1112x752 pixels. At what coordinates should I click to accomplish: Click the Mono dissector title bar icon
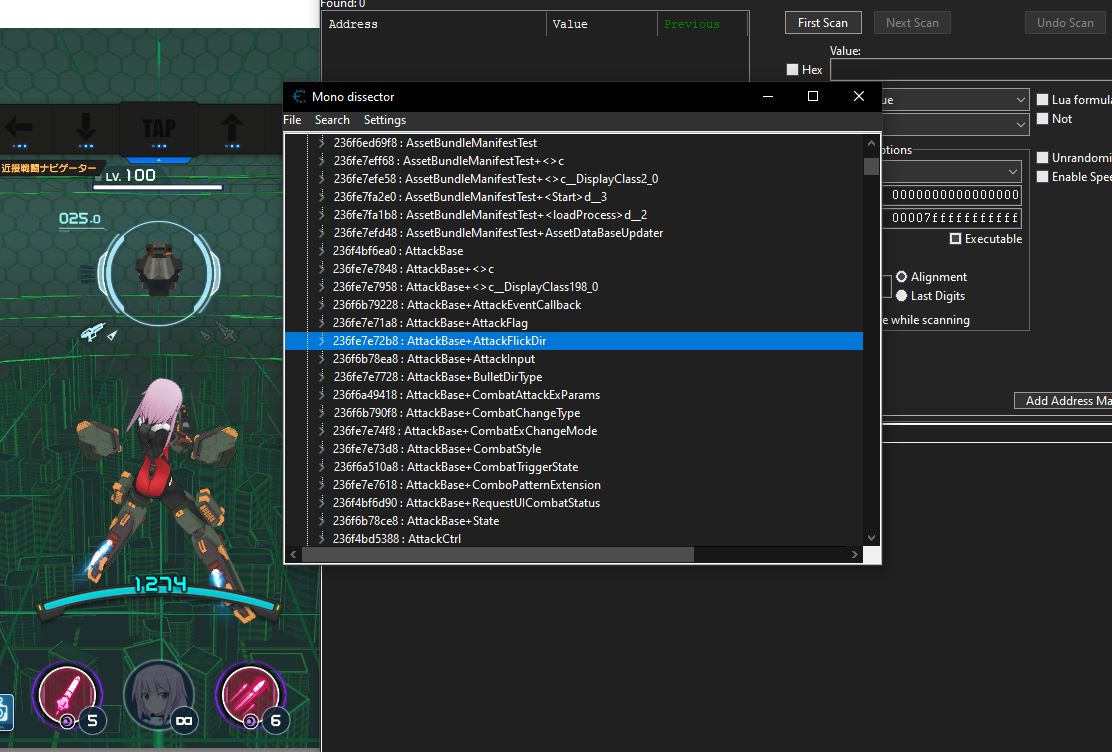coord(298,97)
